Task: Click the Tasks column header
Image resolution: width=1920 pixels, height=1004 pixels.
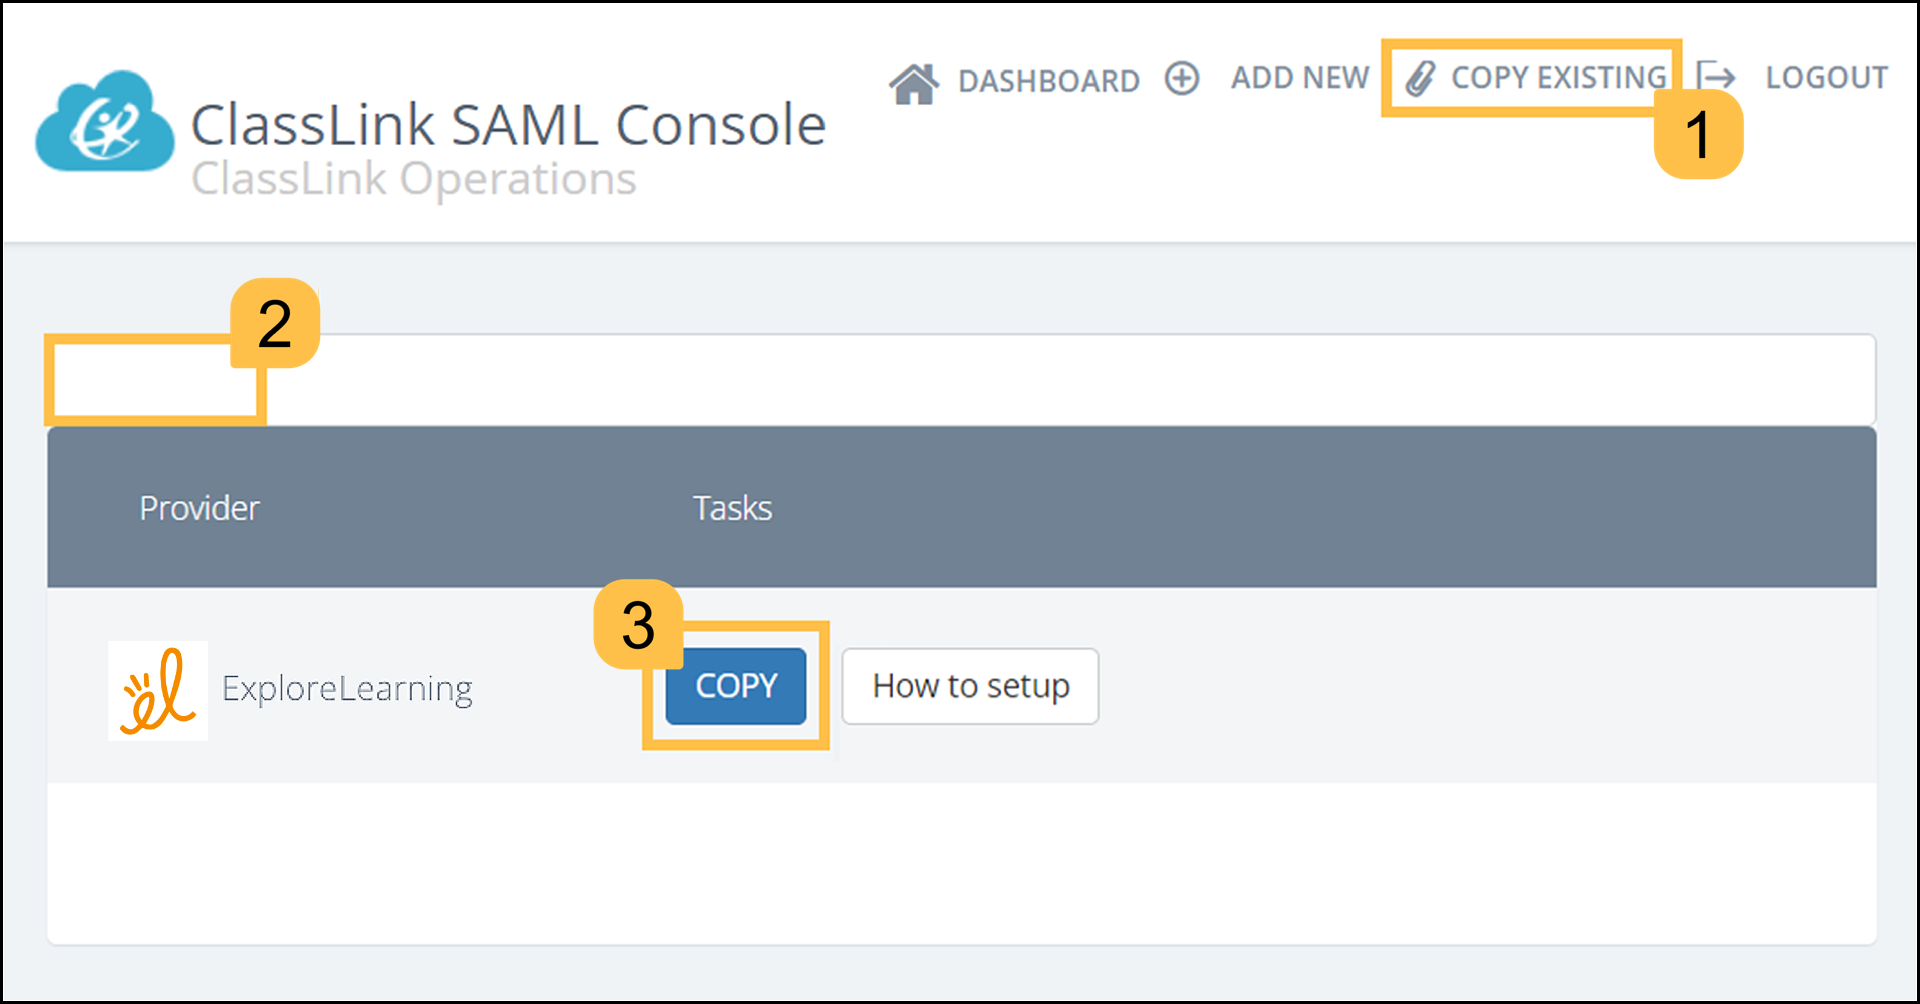Action: [x=732, y=508]
